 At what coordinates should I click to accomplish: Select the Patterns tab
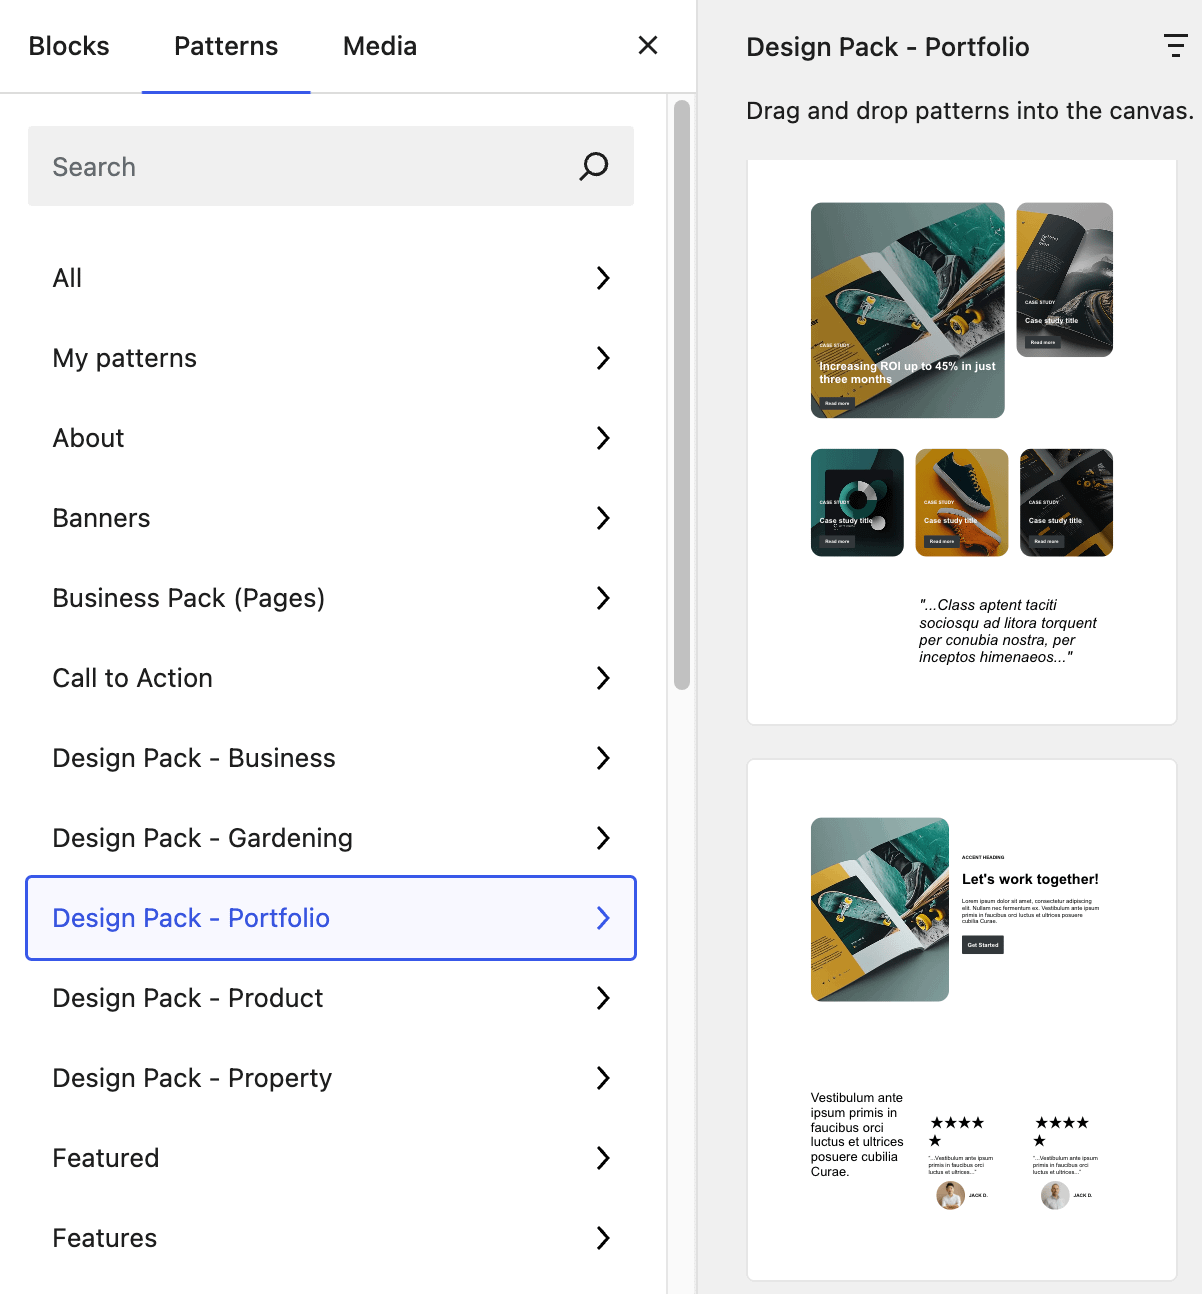(226, 46)
